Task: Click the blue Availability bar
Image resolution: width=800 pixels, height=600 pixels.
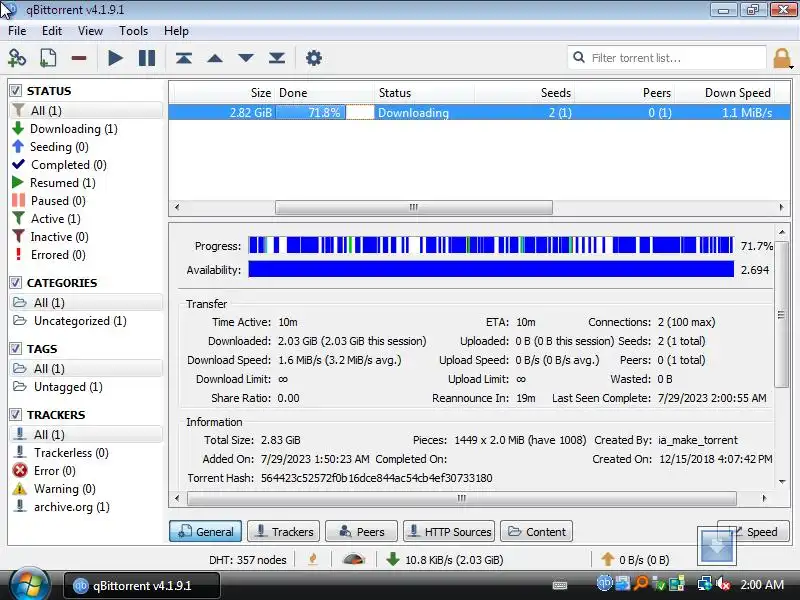Action: click(491, 269)
